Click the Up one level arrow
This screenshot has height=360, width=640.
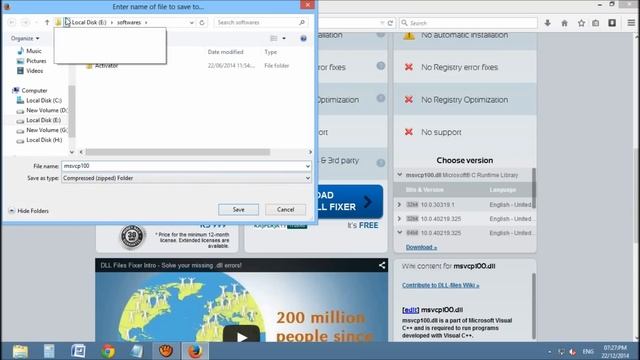pyautogui.click(x=47, y=22)
